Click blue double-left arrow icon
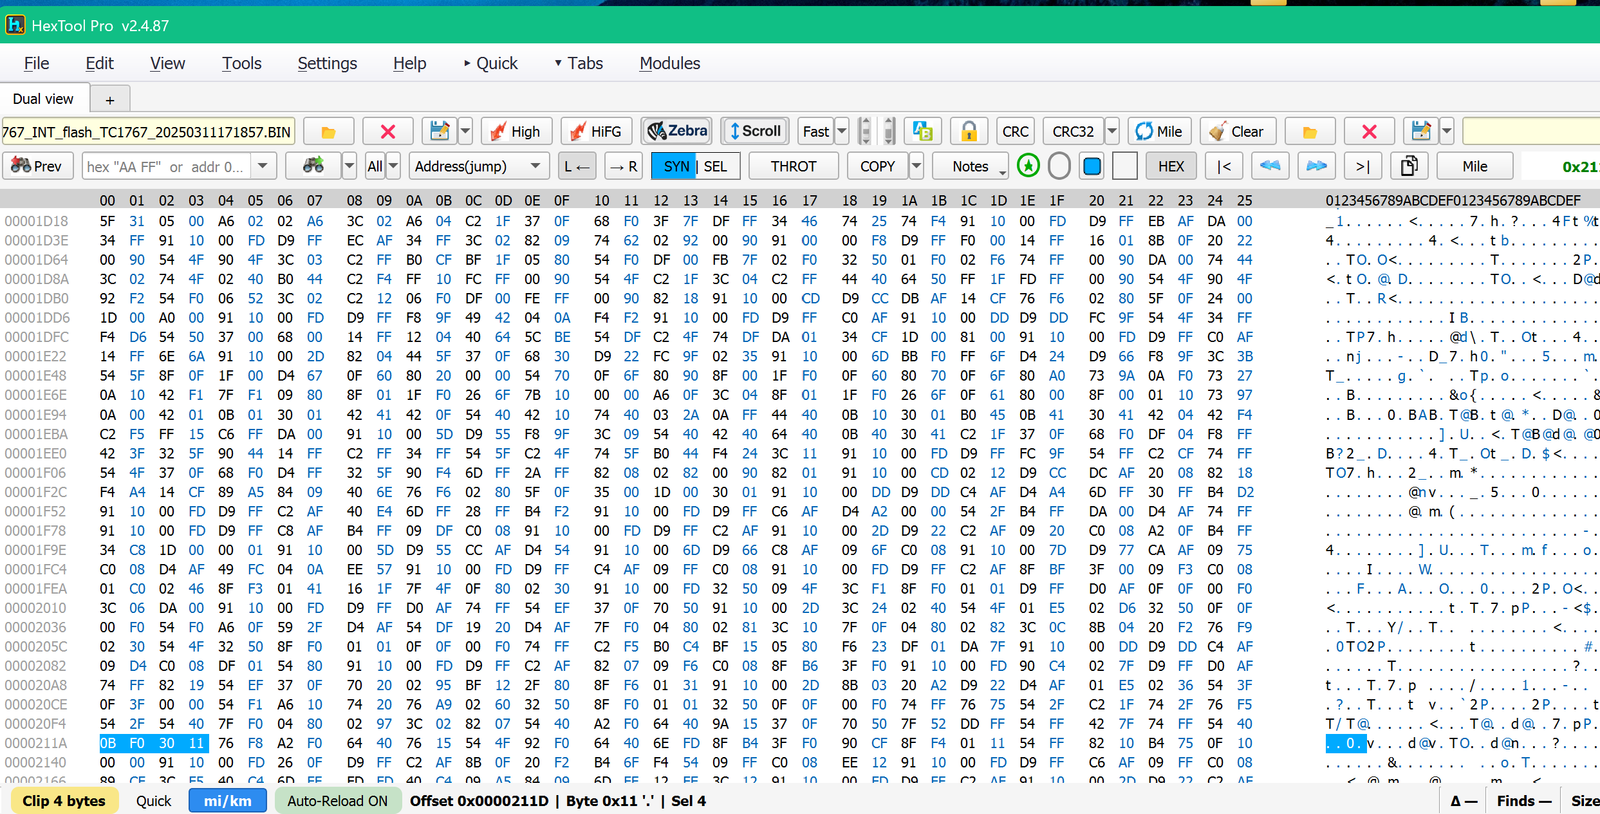This screenshot has height=814, width=1600. (x=1269, y=166)
